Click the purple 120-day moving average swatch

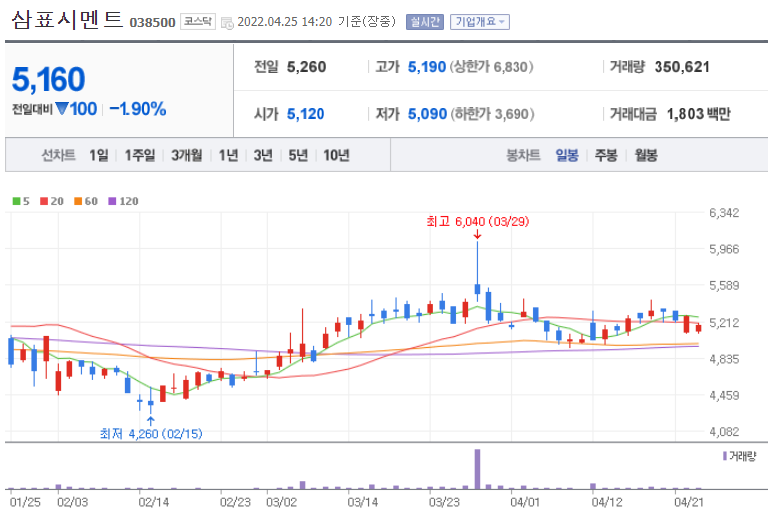112,201
